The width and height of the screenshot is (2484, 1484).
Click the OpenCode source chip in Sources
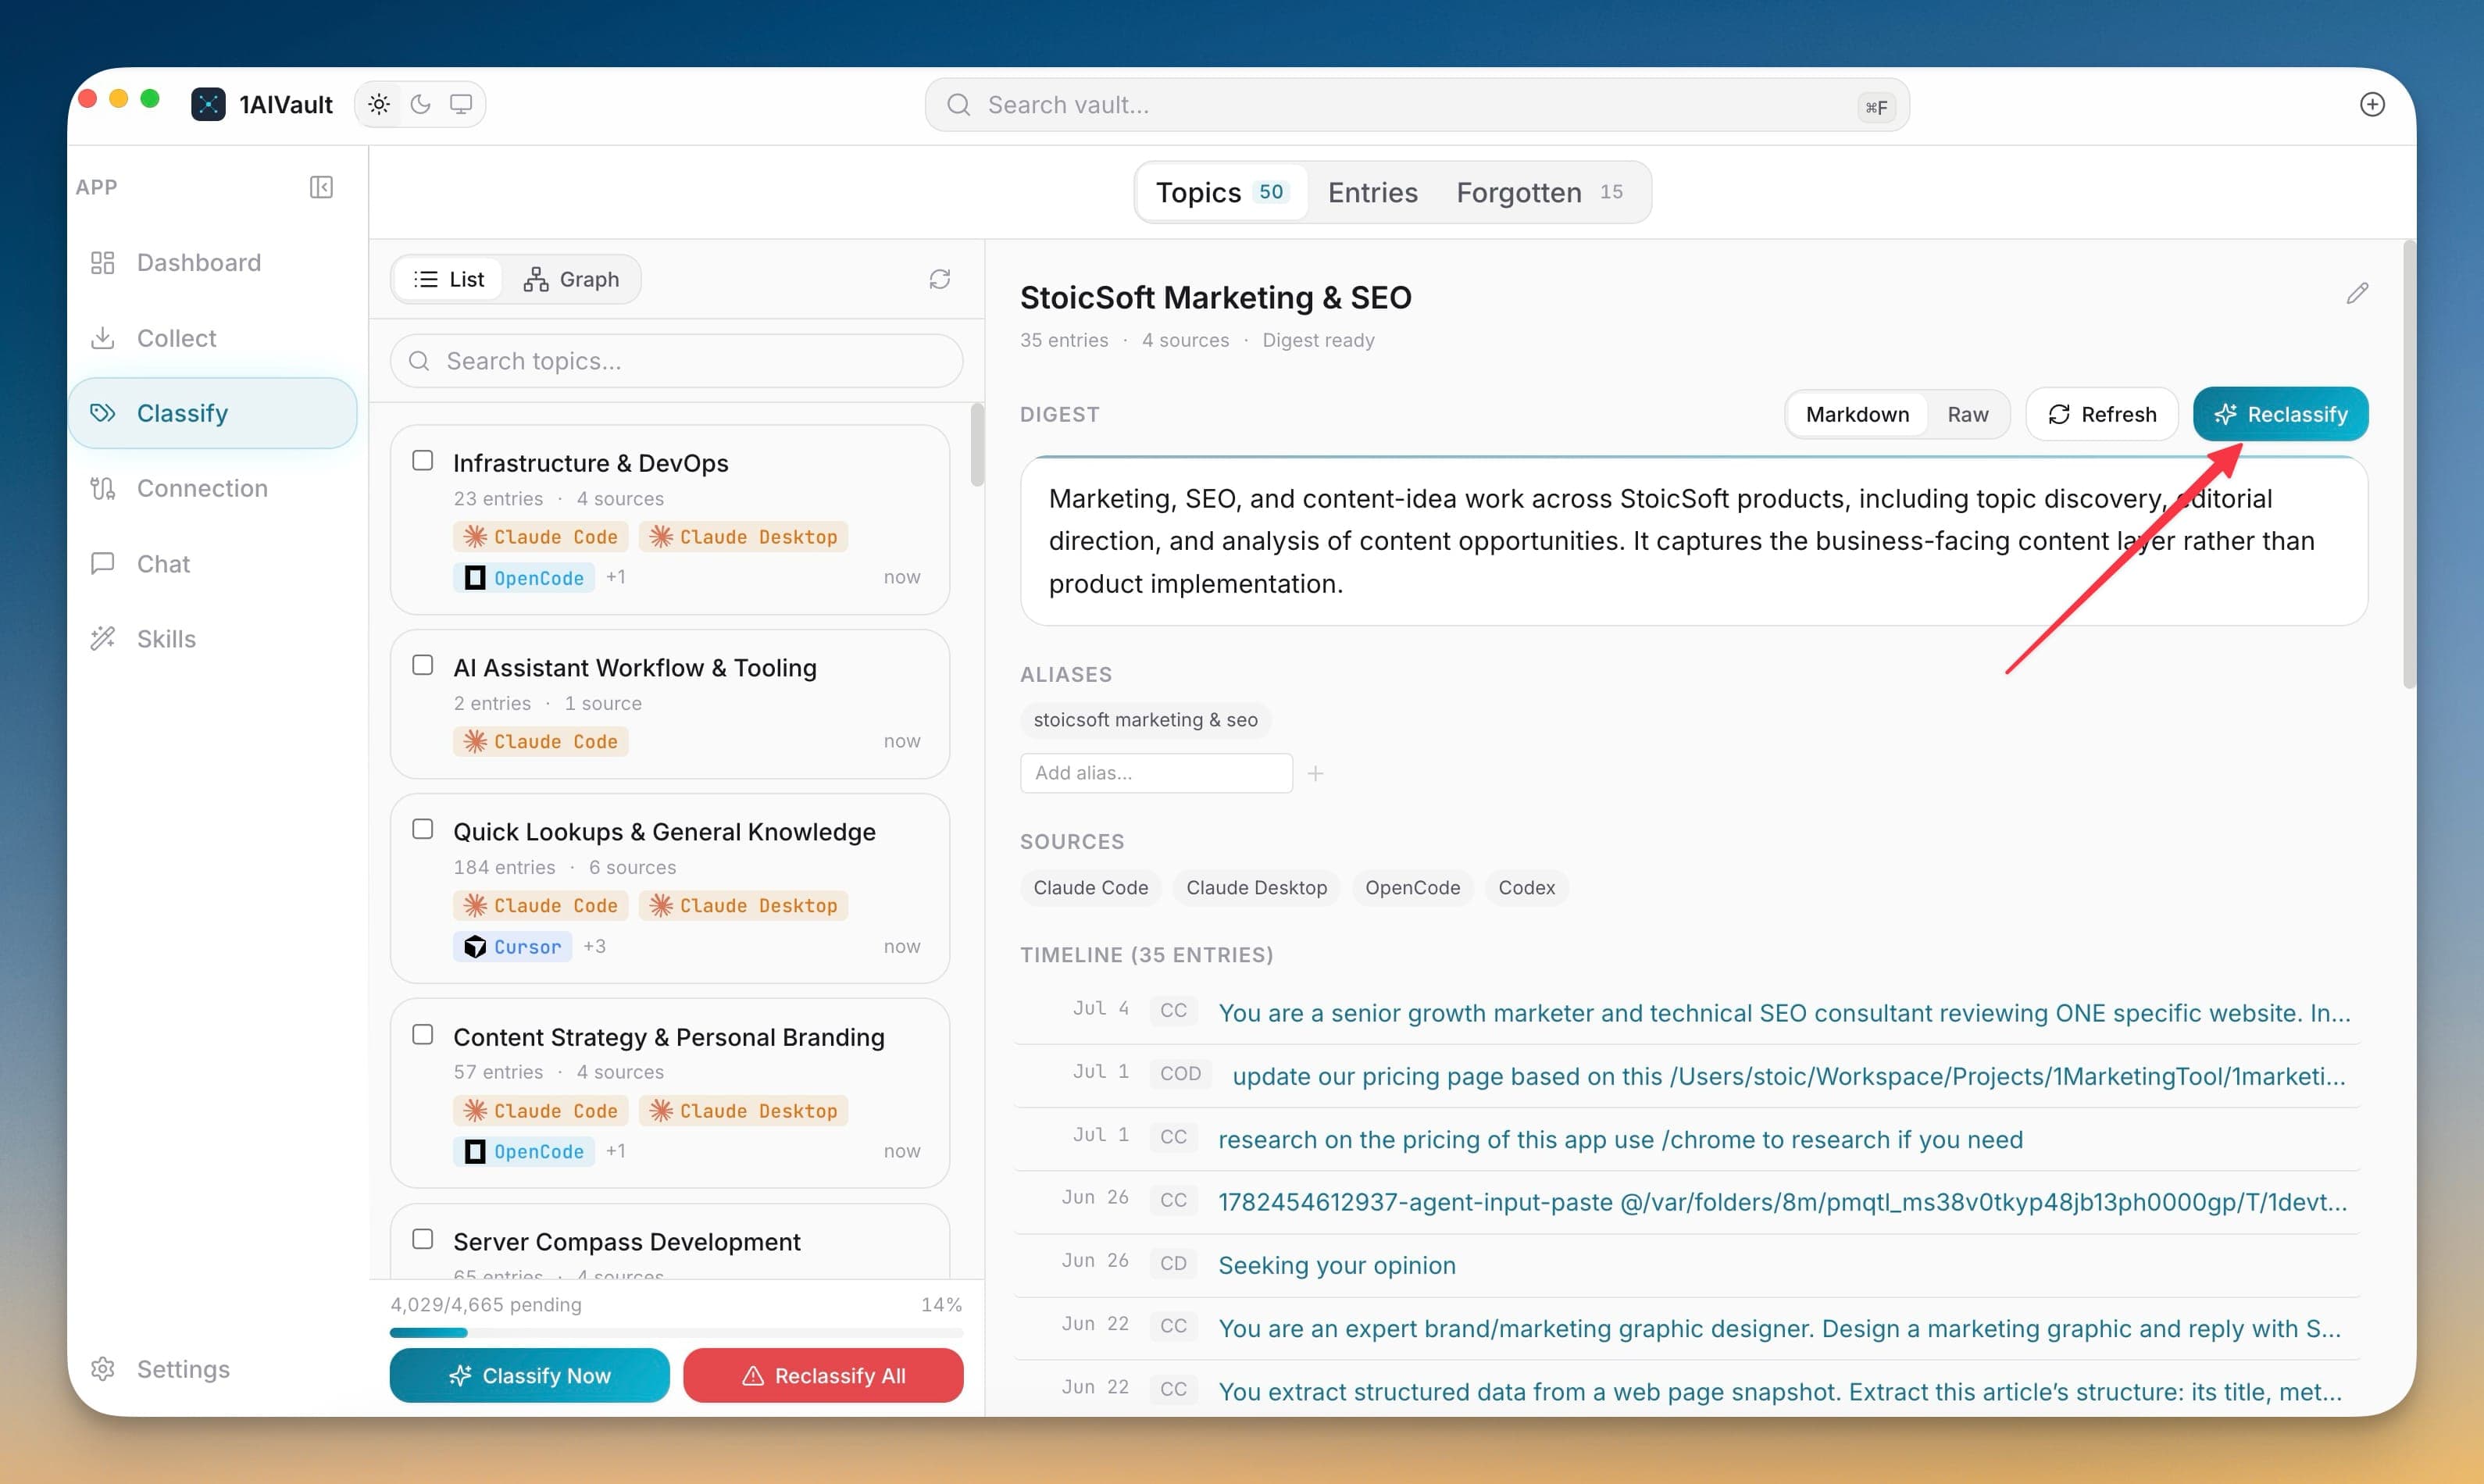point(1412,888)
